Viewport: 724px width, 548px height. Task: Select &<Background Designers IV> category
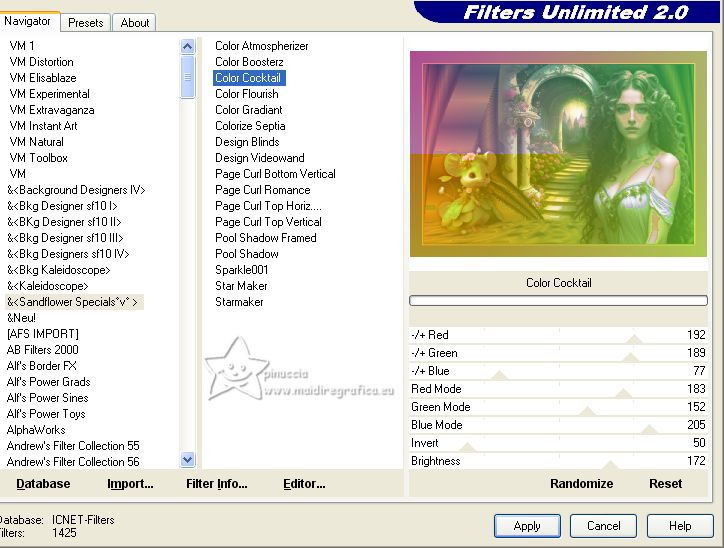(76, 190)
